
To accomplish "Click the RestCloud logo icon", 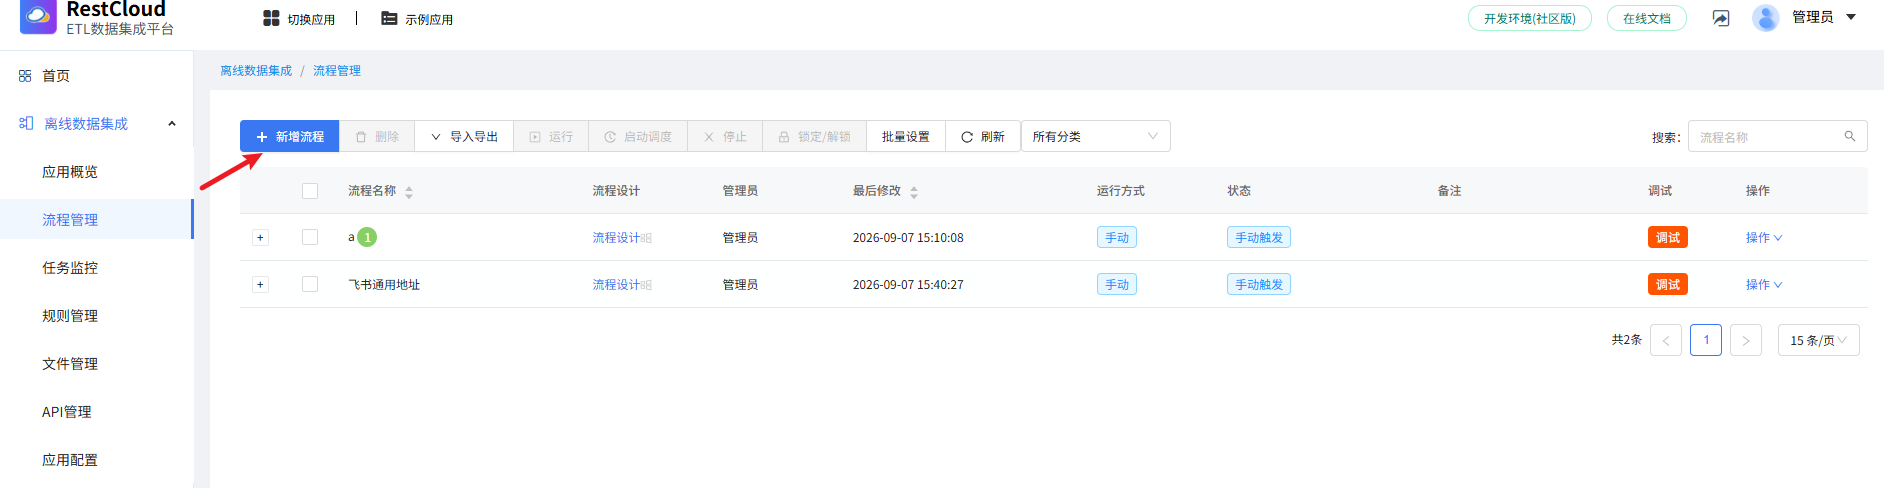I will coord(38,16).
